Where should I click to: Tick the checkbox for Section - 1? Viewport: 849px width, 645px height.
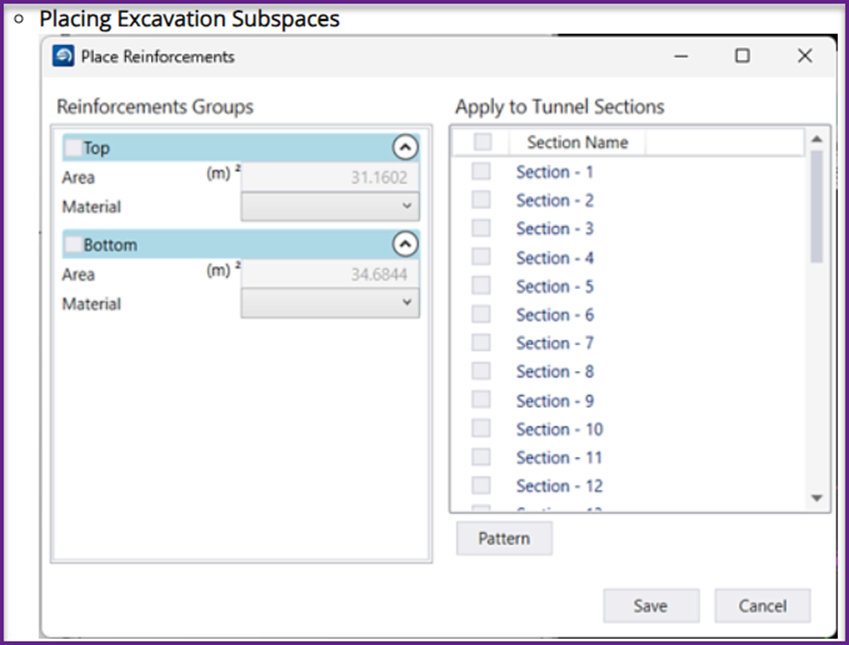481,172
